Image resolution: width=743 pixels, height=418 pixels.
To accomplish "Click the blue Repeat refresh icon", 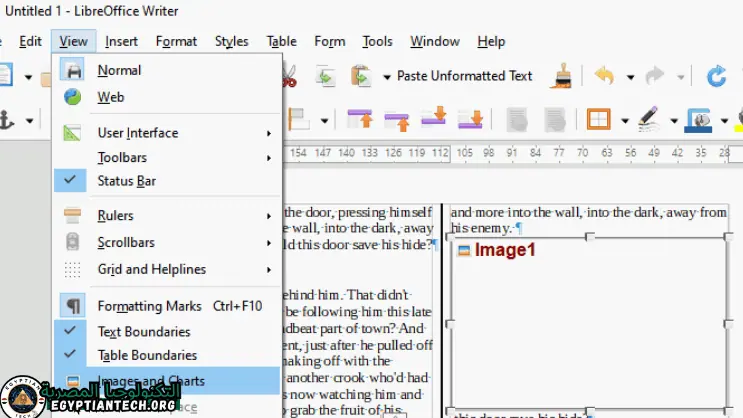I will click(x=716, y=76).
